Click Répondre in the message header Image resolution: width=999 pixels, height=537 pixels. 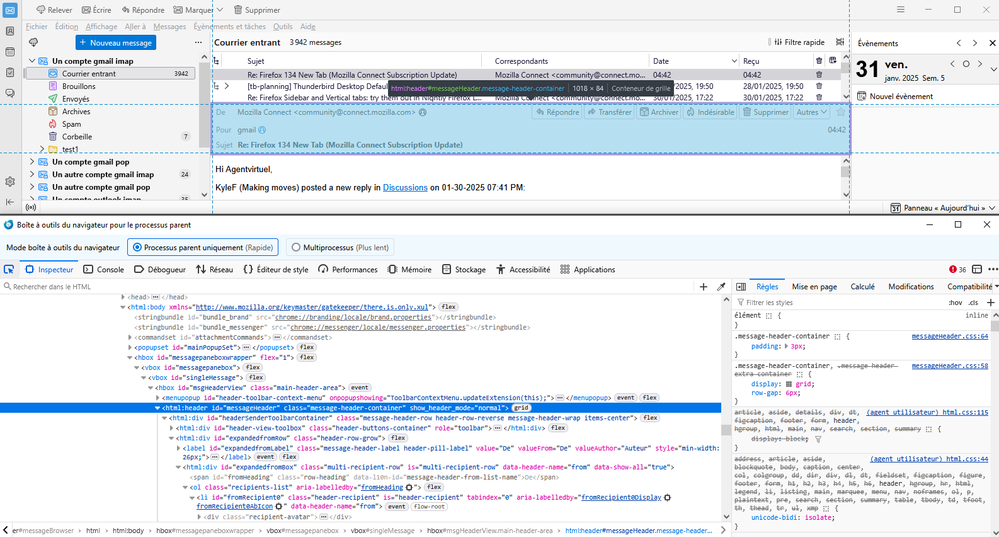[x=557, y=112]
